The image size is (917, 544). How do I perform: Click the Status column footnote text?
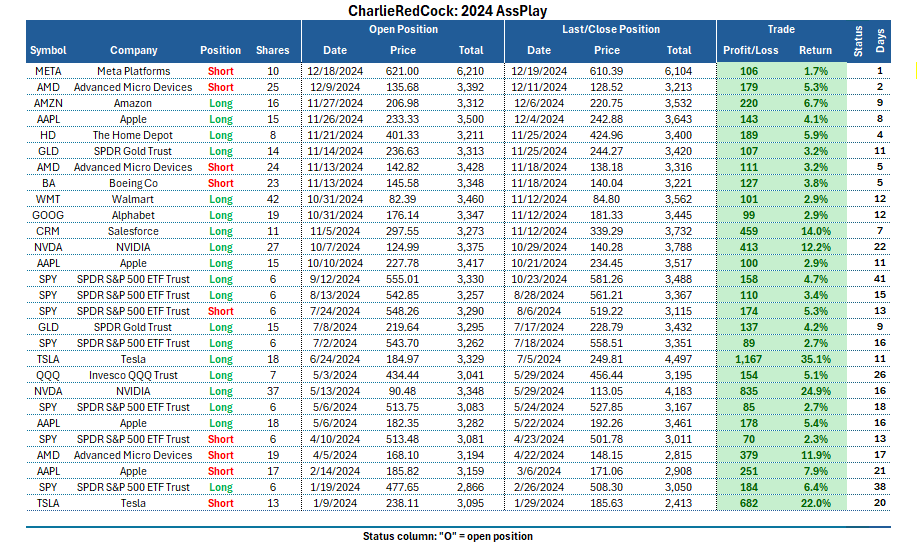click(447, 536)
